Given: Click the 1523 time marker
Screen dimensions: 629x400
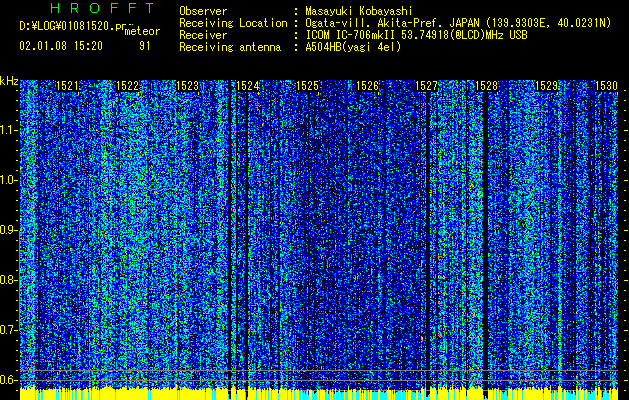Looking at the screenshot, I should coord(187,86).
